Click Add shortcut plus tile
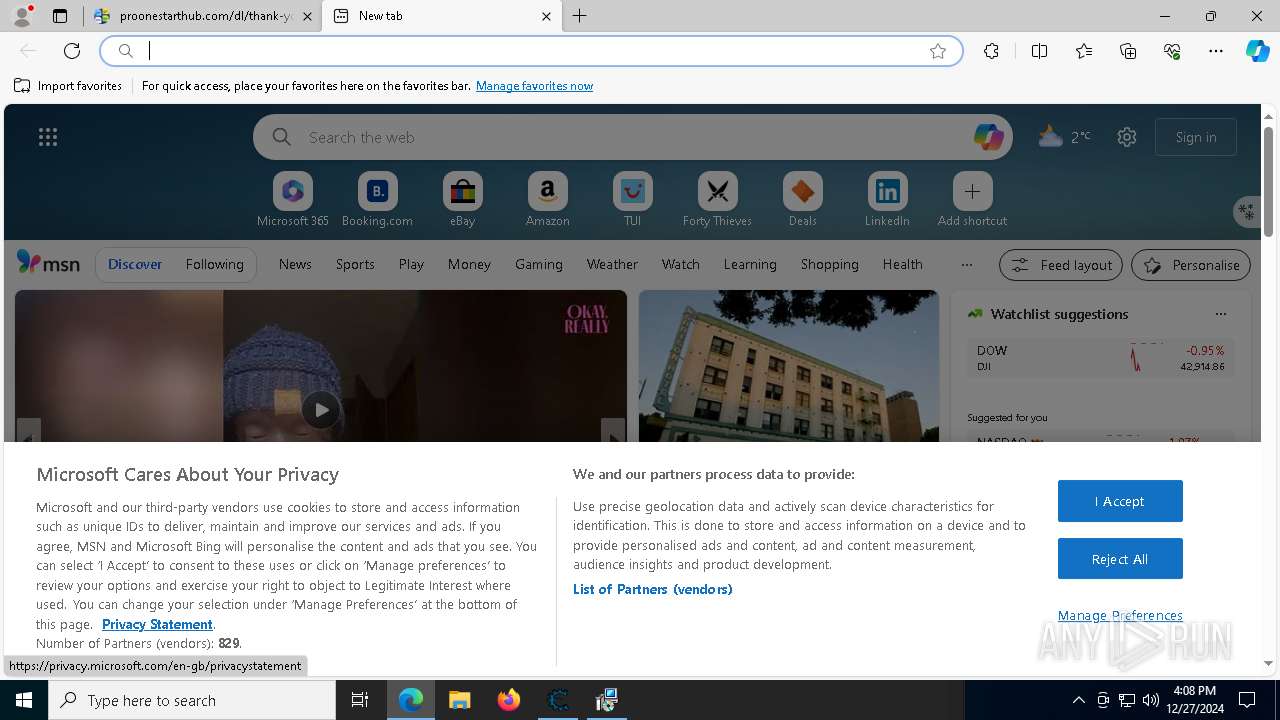Viewport: 1280px width, 720px height. tap(972, 199)
